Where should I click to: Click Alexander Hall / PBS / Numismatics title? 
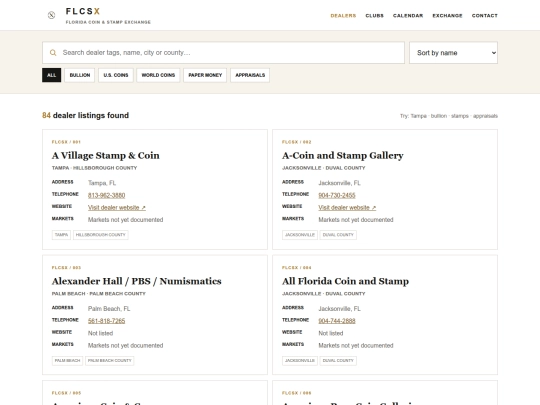(x=136, y=281)
